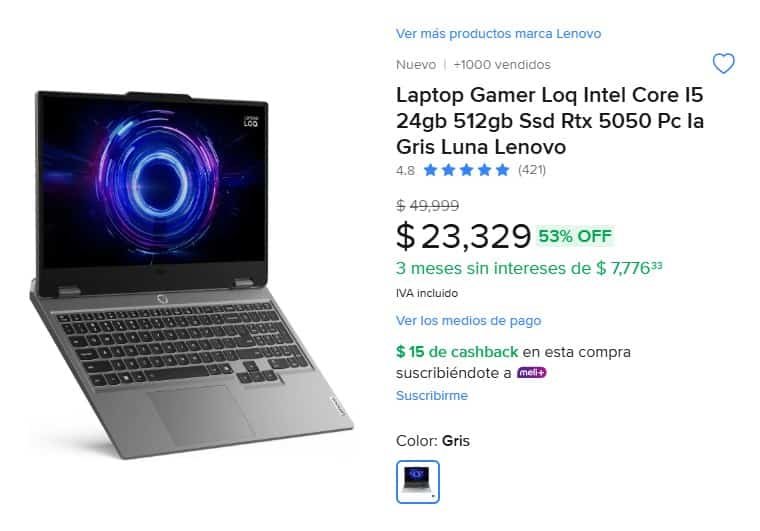Click the $23,329 current price

(463, 236)
